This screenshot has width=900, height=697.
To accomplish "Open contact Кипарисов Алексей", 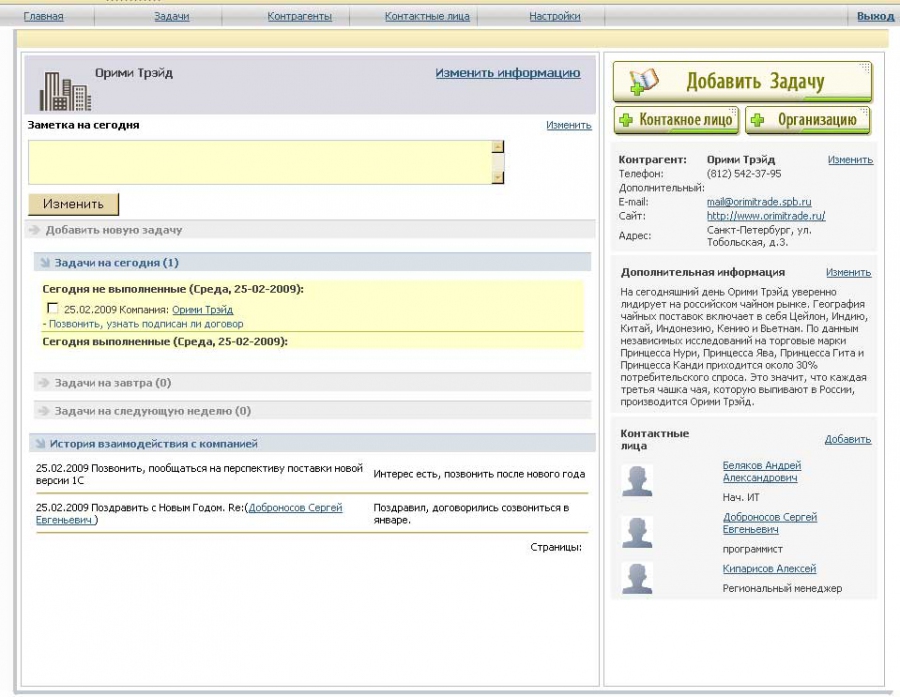I will click(769, 569).
